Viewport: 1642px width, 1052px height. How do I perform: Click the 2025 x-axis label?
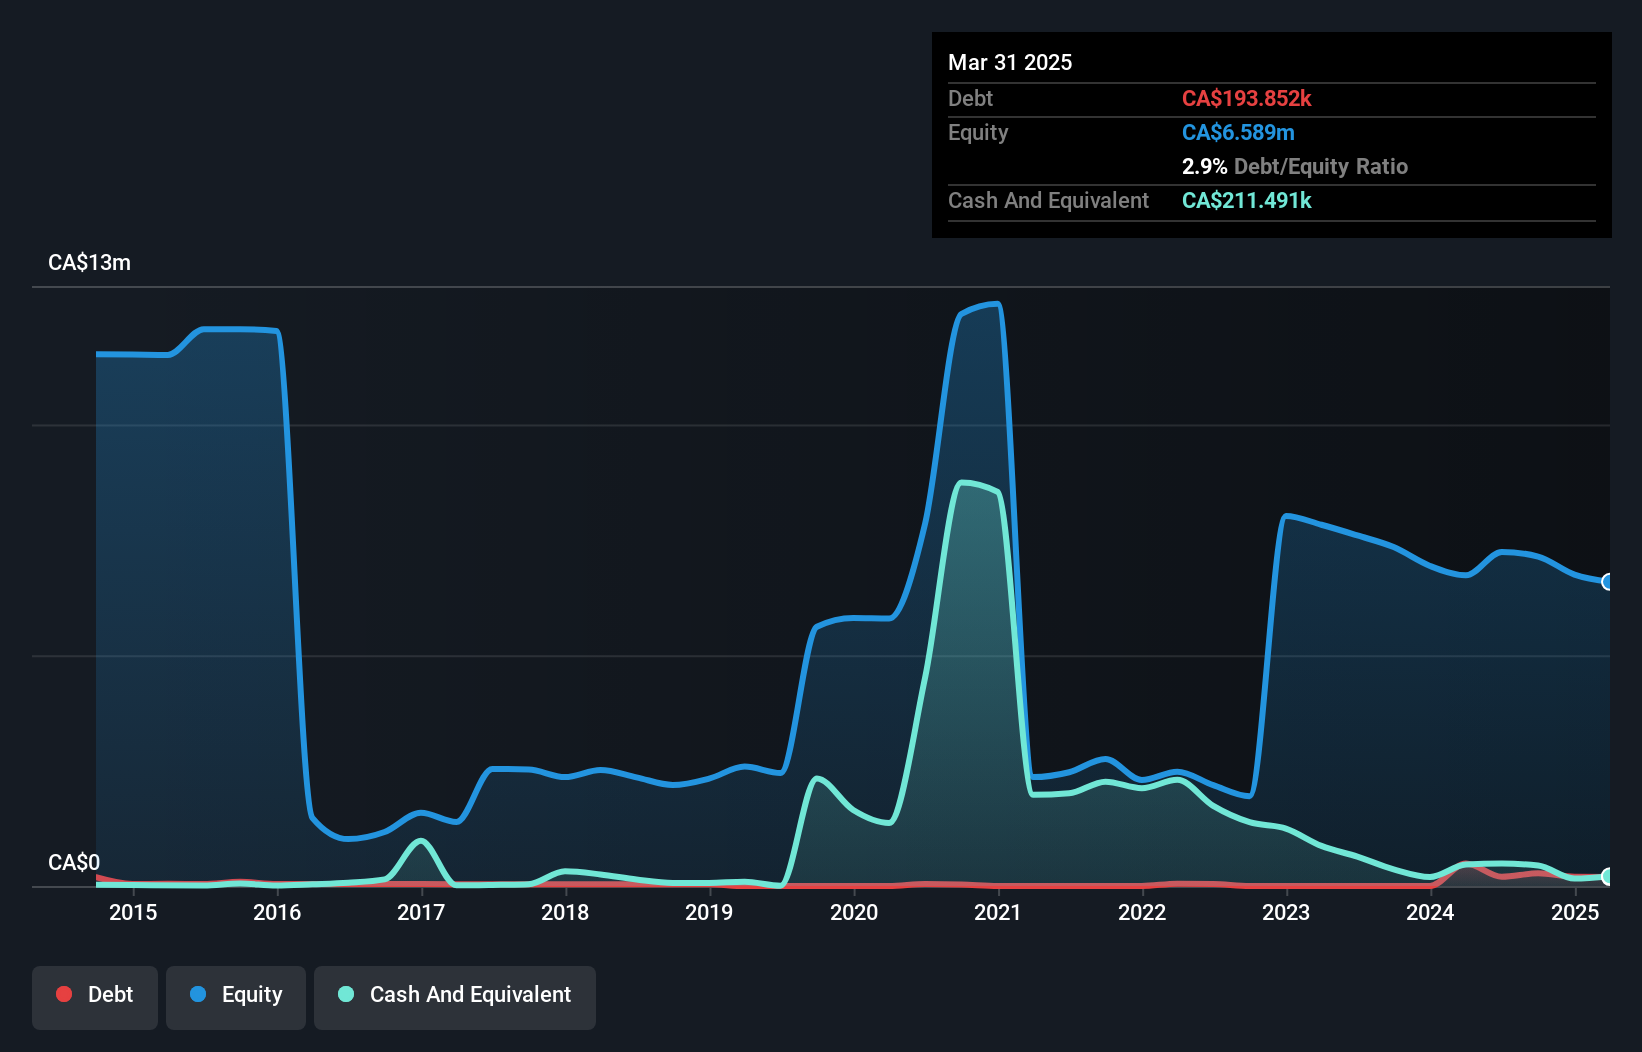pos(1575,912)
